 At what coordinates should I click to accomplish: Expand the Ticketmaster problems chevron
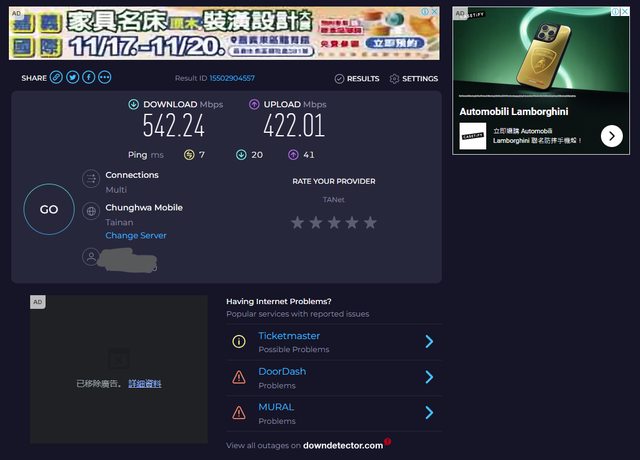click(429, 342)
